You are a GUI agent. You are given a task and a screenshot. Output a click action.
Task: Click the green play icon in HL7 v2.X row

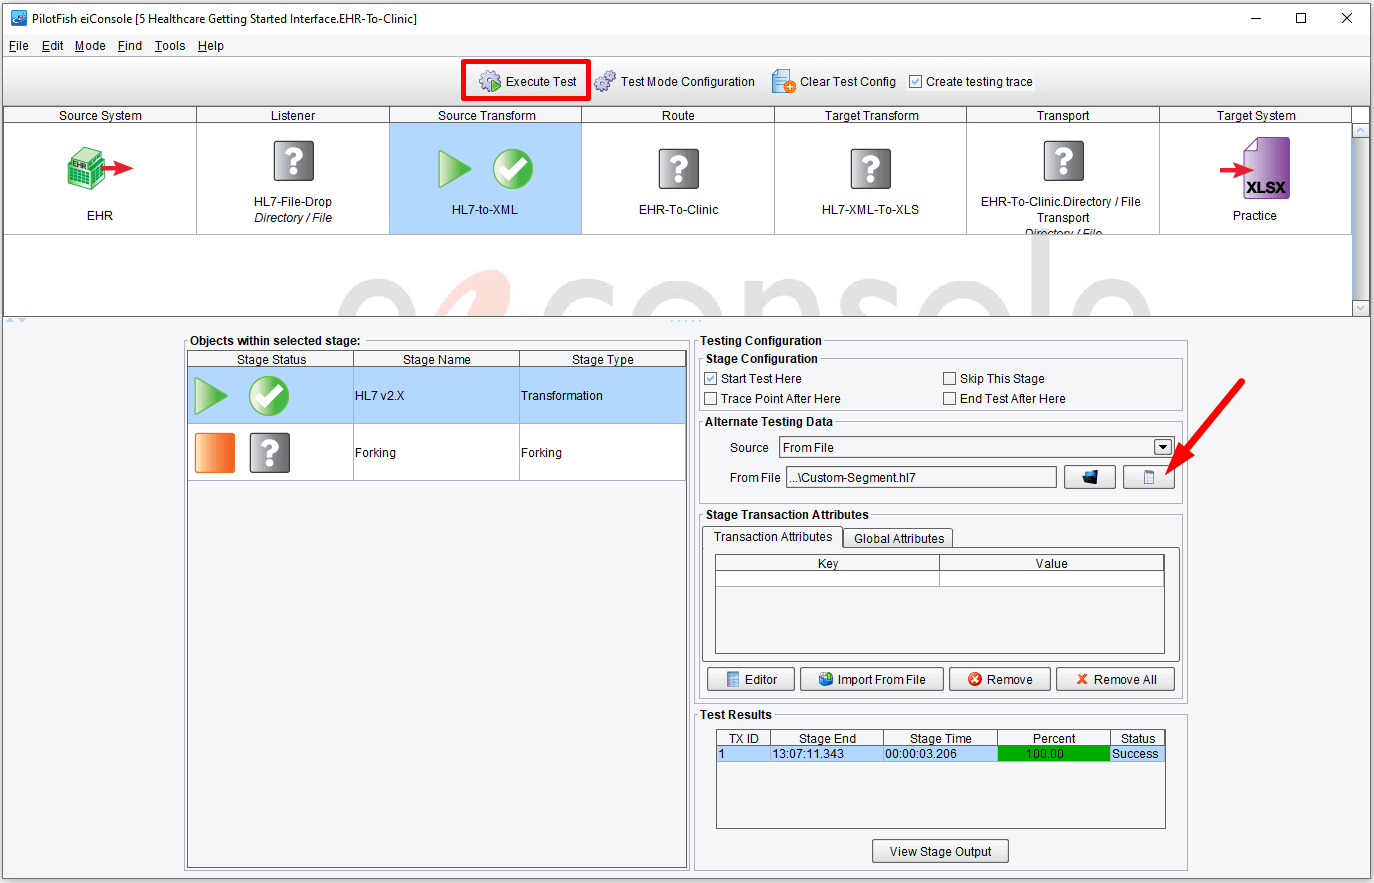click(x=211, y=396)
